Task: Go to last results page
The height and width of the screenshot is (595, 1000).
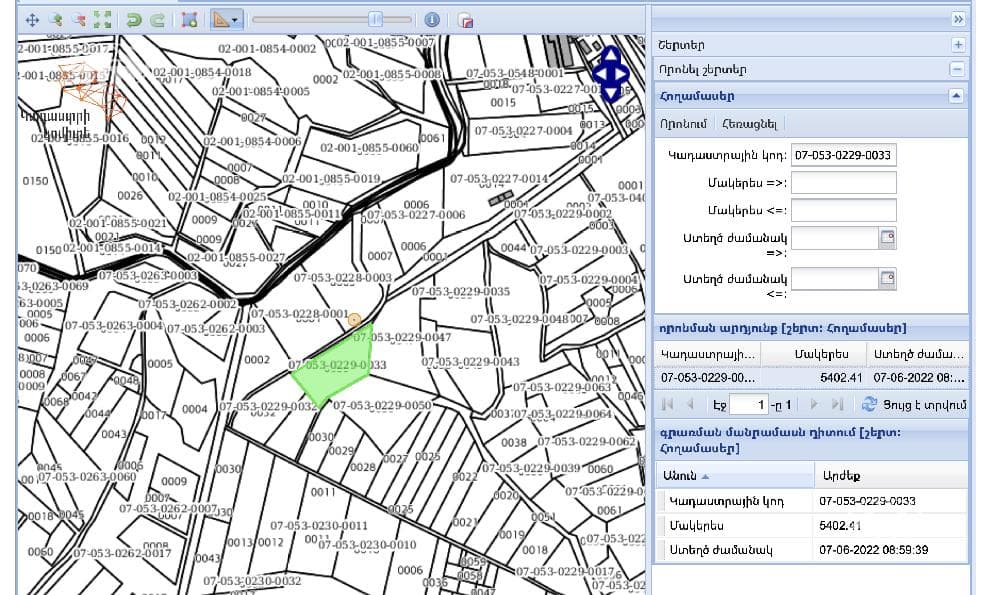Action: click(837, 404)
